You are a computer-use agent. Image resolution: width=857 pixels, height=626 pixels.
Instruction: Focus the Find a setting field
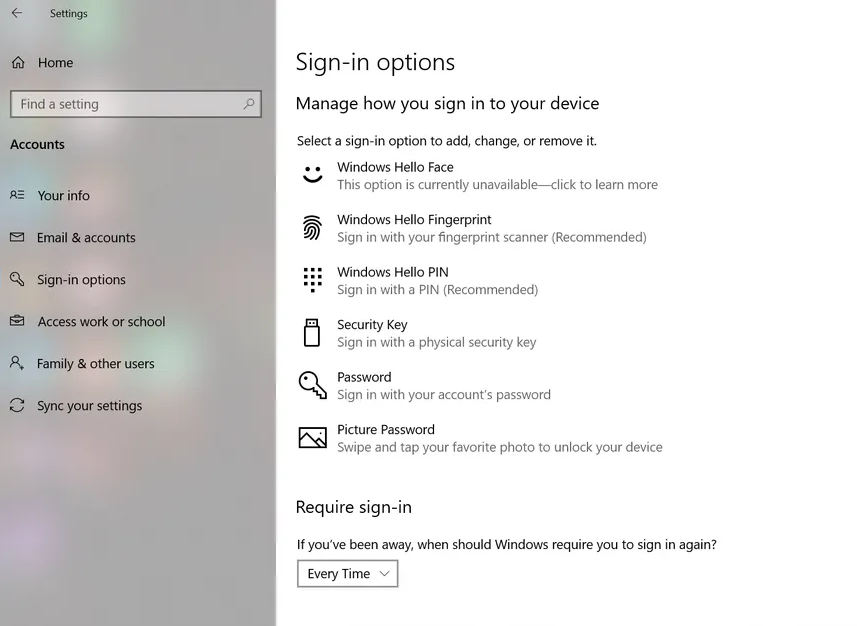[x=136, y=104]
